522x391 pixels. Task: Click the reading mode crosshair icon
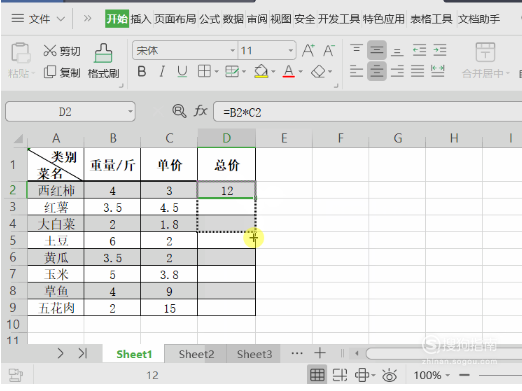click(x=362, y=375)
